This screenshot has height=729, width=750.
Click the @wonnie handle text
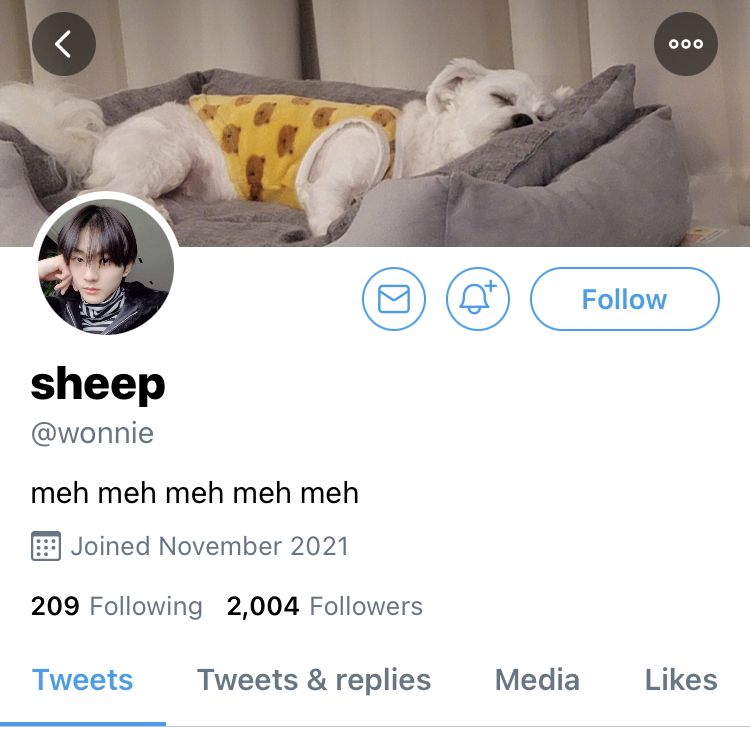92,433
